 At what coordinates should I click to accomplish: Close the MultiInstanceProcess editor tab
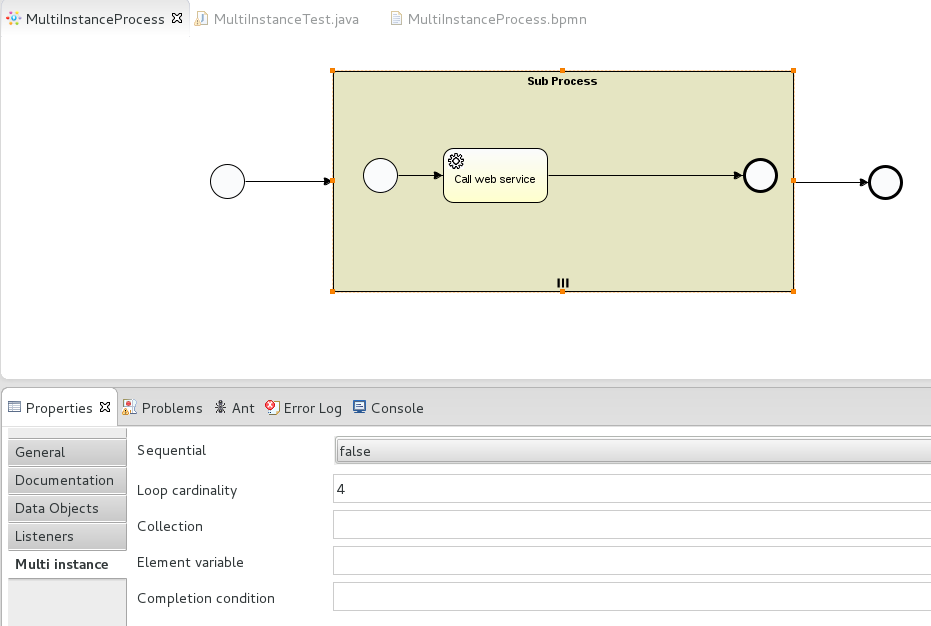(x=177, y=19)
